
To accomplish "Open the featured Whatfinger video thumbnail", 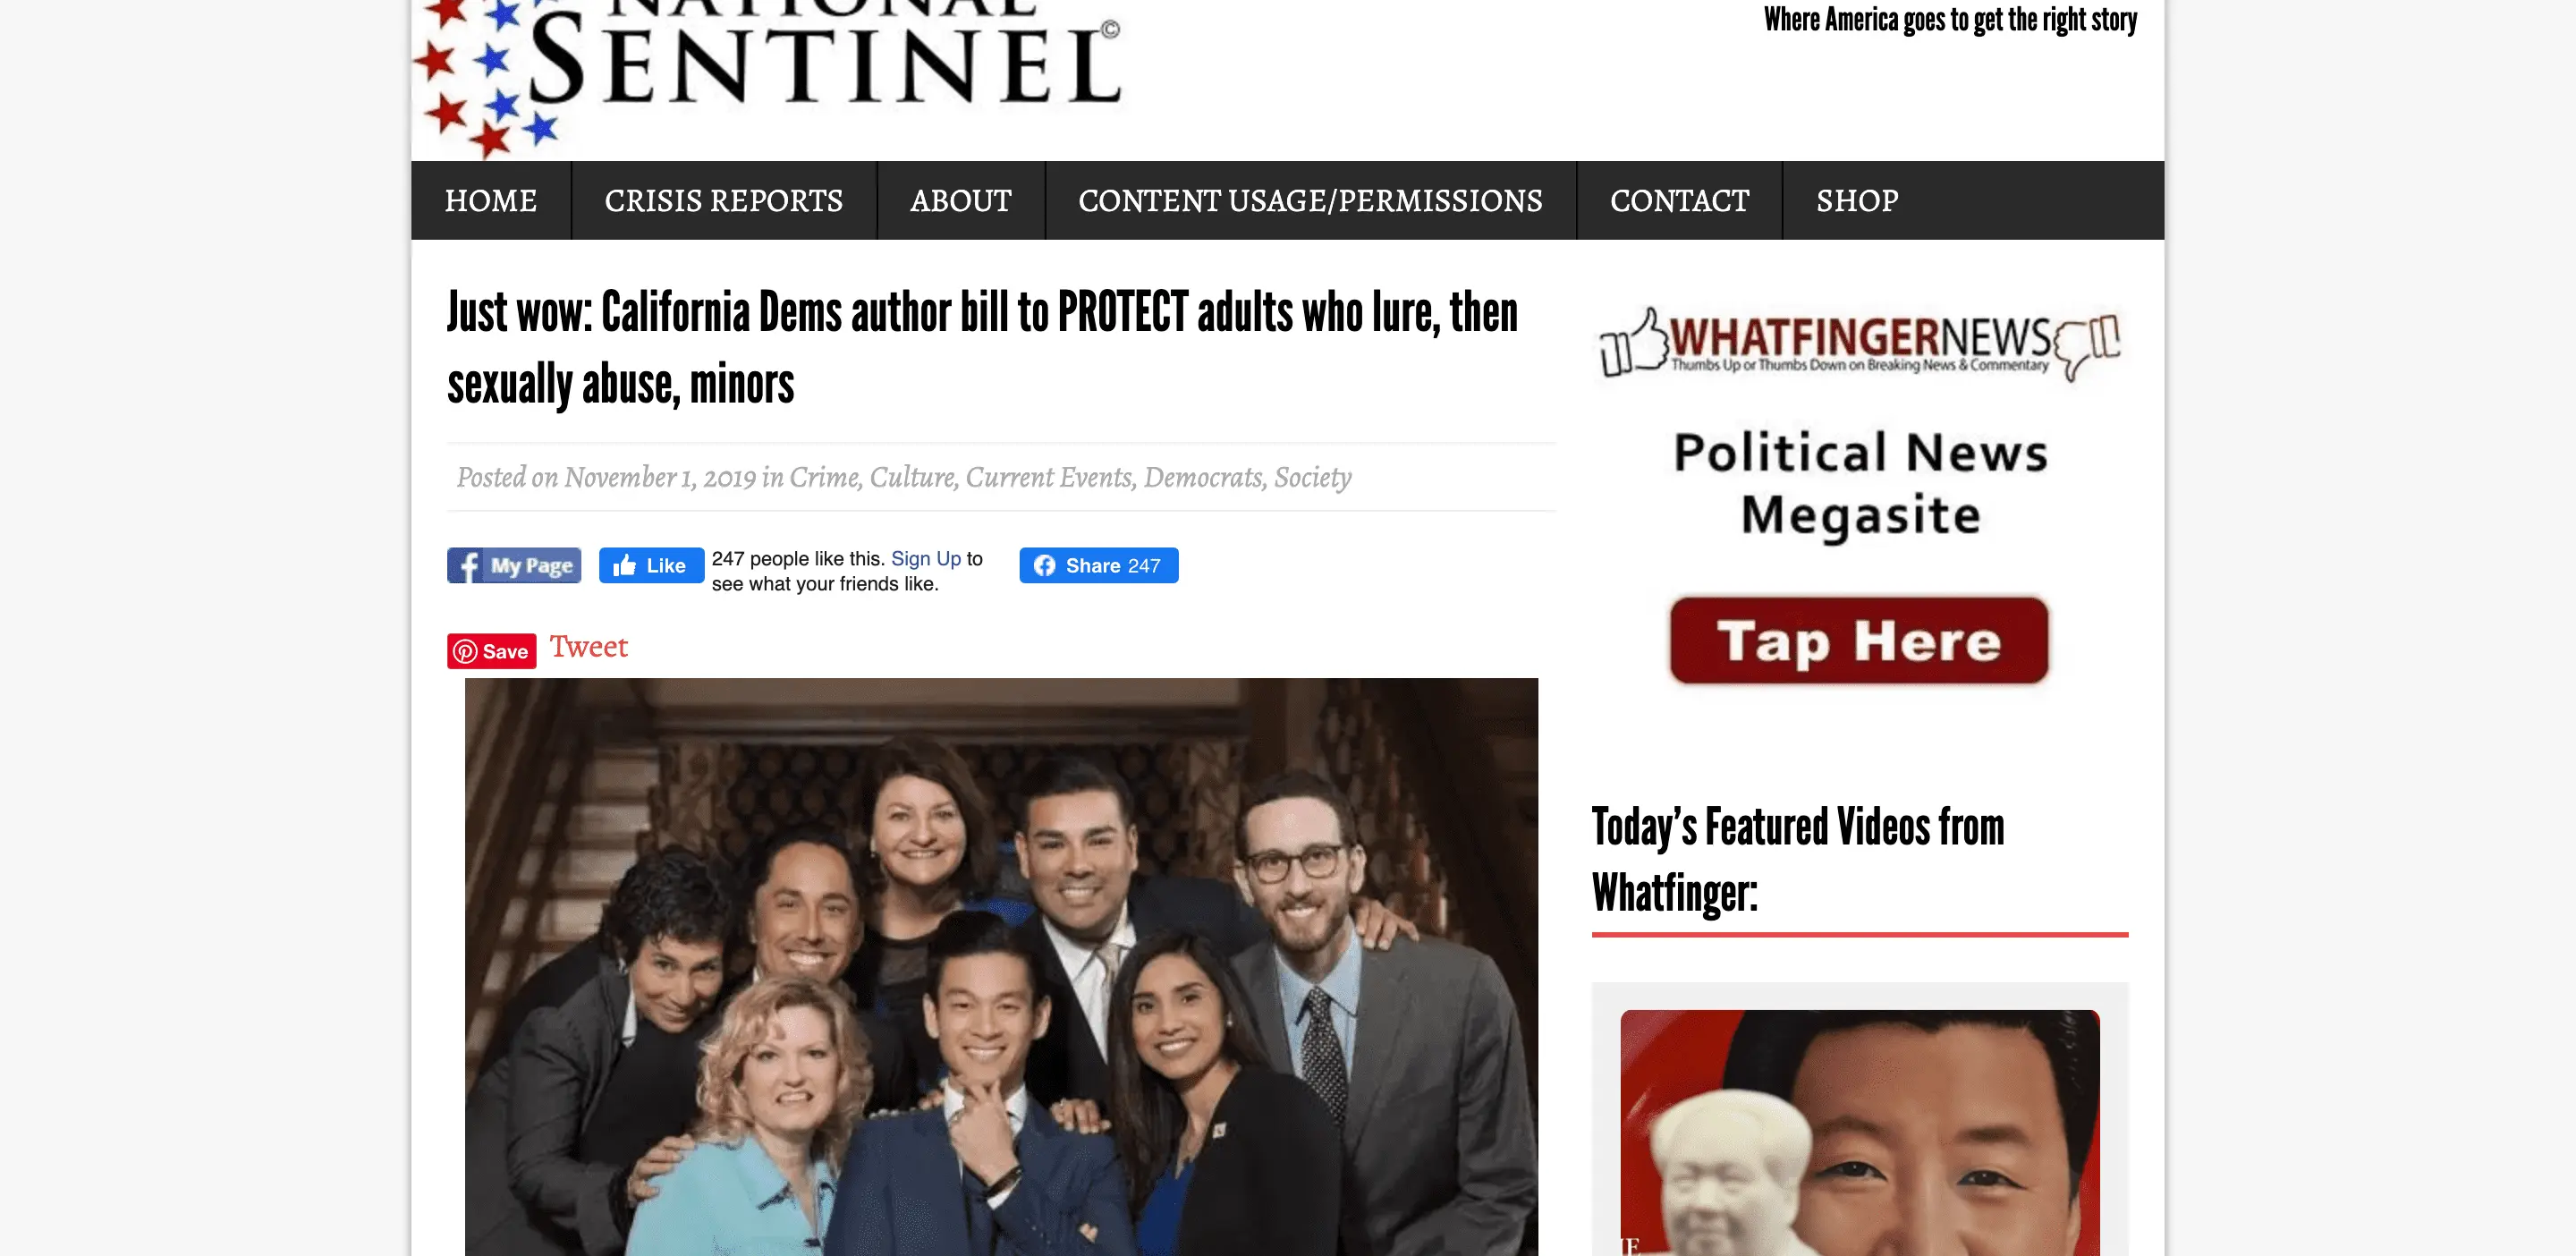I will coord(1859,1133).
